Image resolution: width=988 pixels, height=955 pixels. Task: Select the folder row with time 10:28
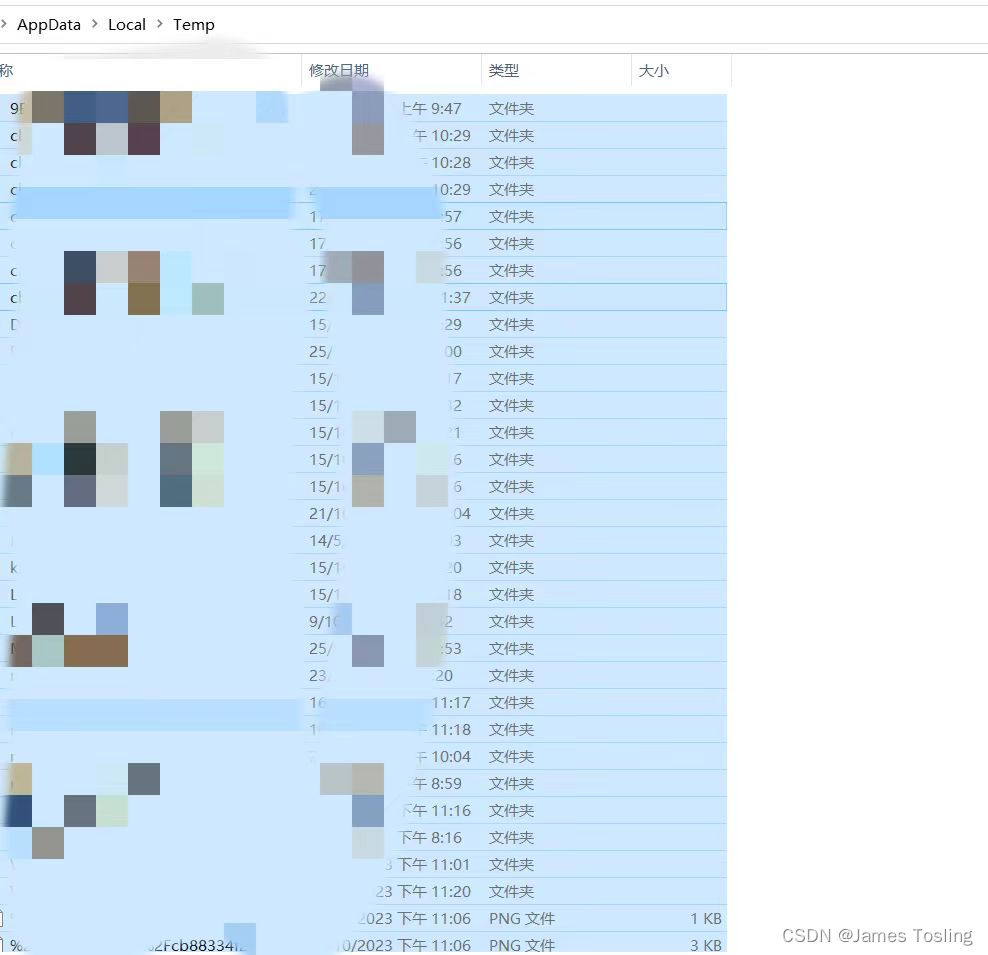click(363, 163)
